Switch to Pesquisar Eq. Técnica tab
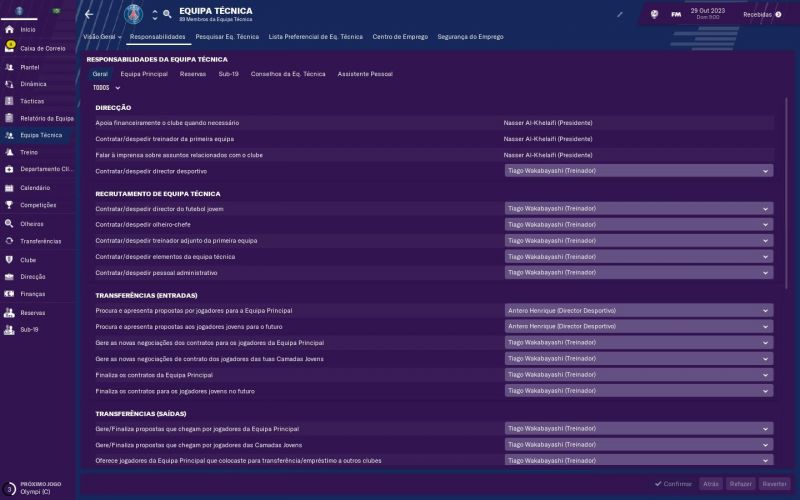 (227, 36)
